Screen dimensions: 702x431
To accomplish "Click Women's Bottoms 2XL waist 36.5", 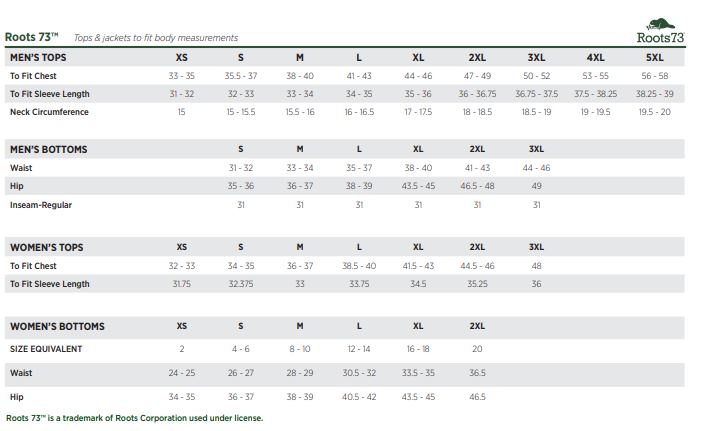I will [477, 373].
